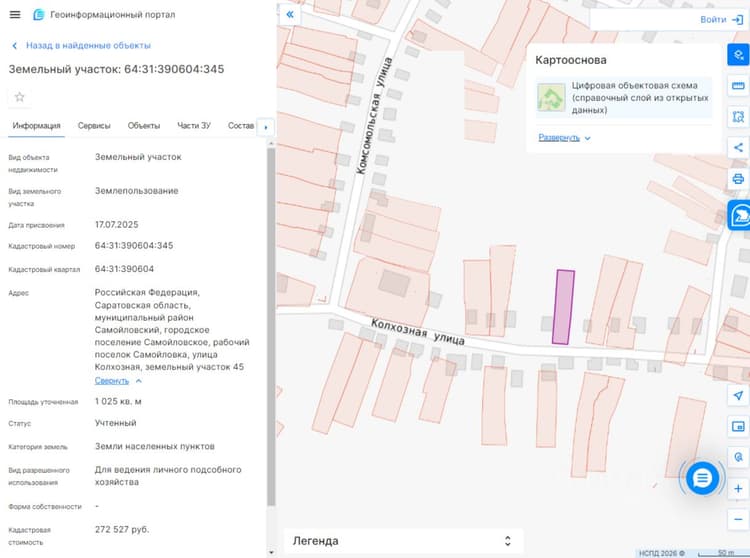The height and width of the screenshot is (558, 750).
Task: Switch to the Сервисы tab
Action: (94, 126)
